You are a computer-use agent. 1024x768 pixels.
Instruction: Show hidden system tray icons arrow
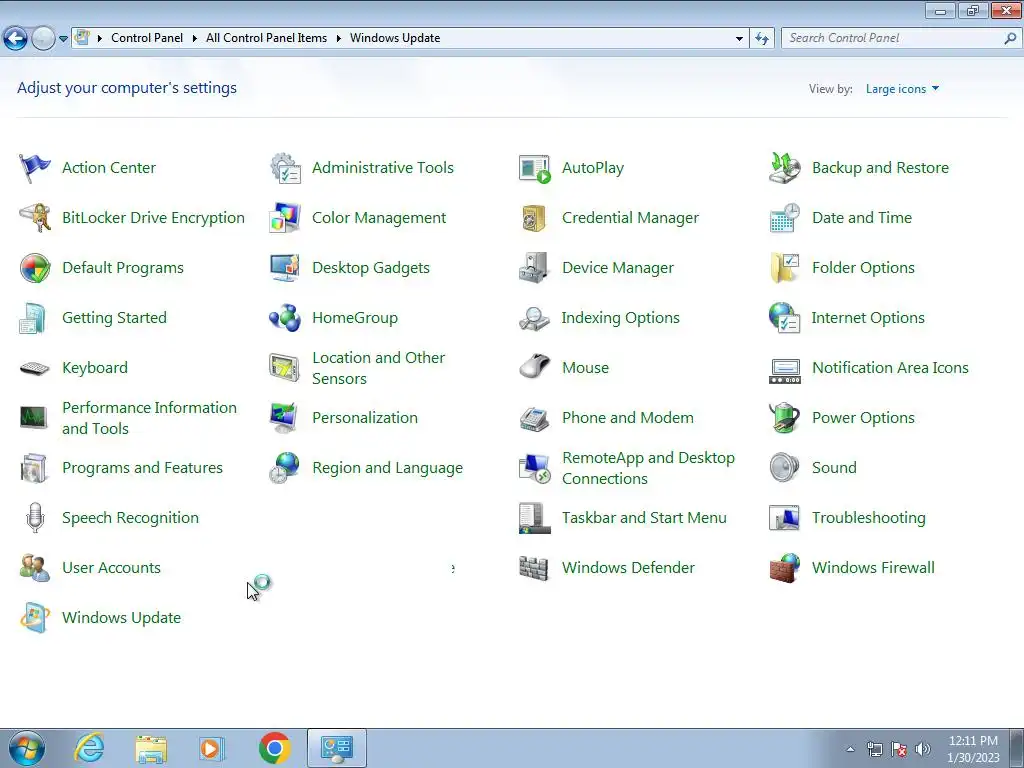click(850, 749)
